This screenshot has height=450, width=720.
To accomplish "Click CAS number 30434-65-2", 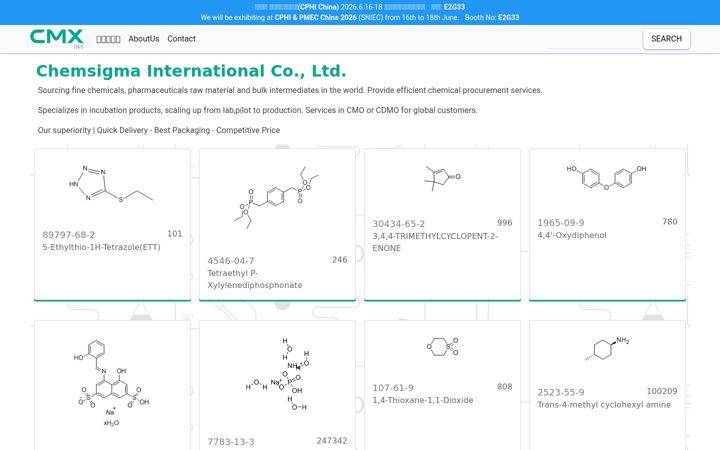I will tap(399, 224).
